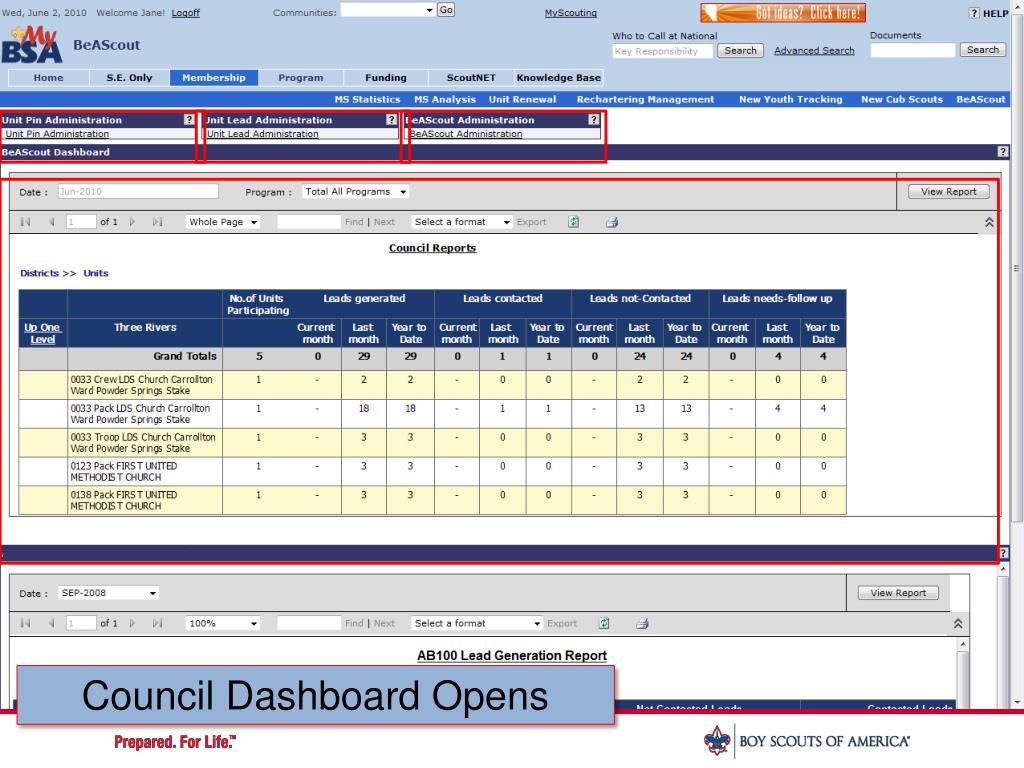Image resolution: width=1024 pixels, height=768 pixels.
Task: Switch to the Funding tab
Action: (385, 78)
